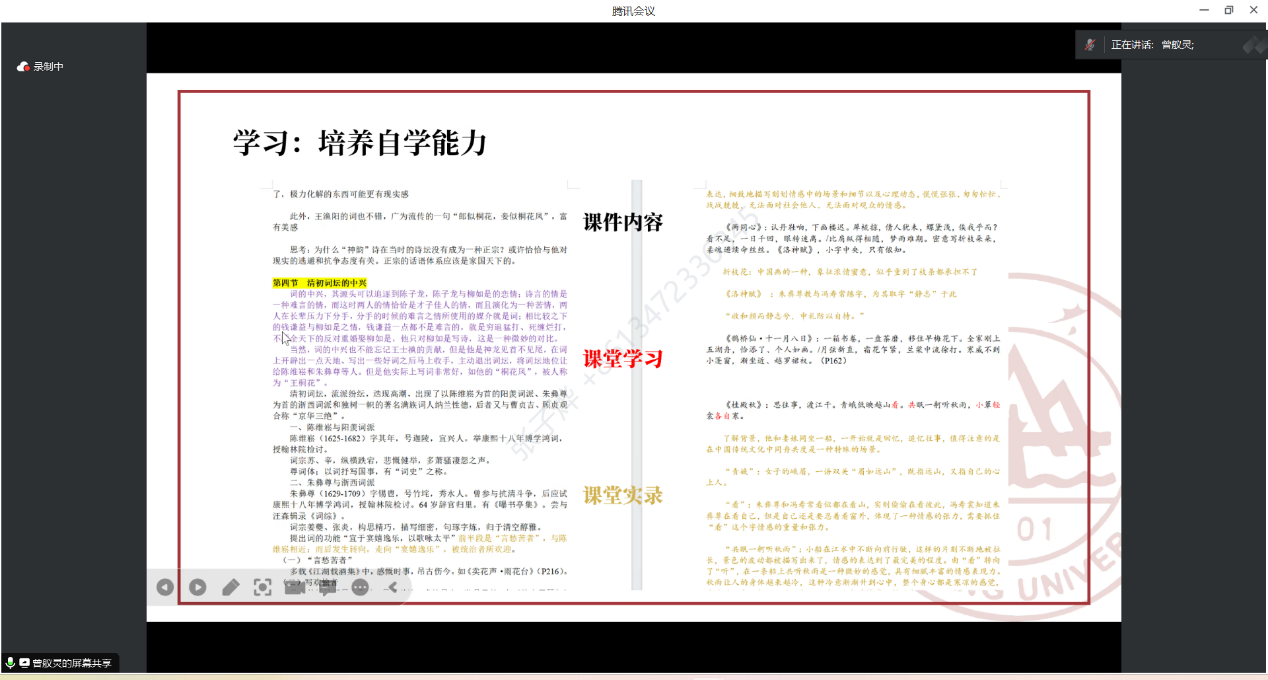Restore down the 腾讯会议 window

tap(1228, 10)
